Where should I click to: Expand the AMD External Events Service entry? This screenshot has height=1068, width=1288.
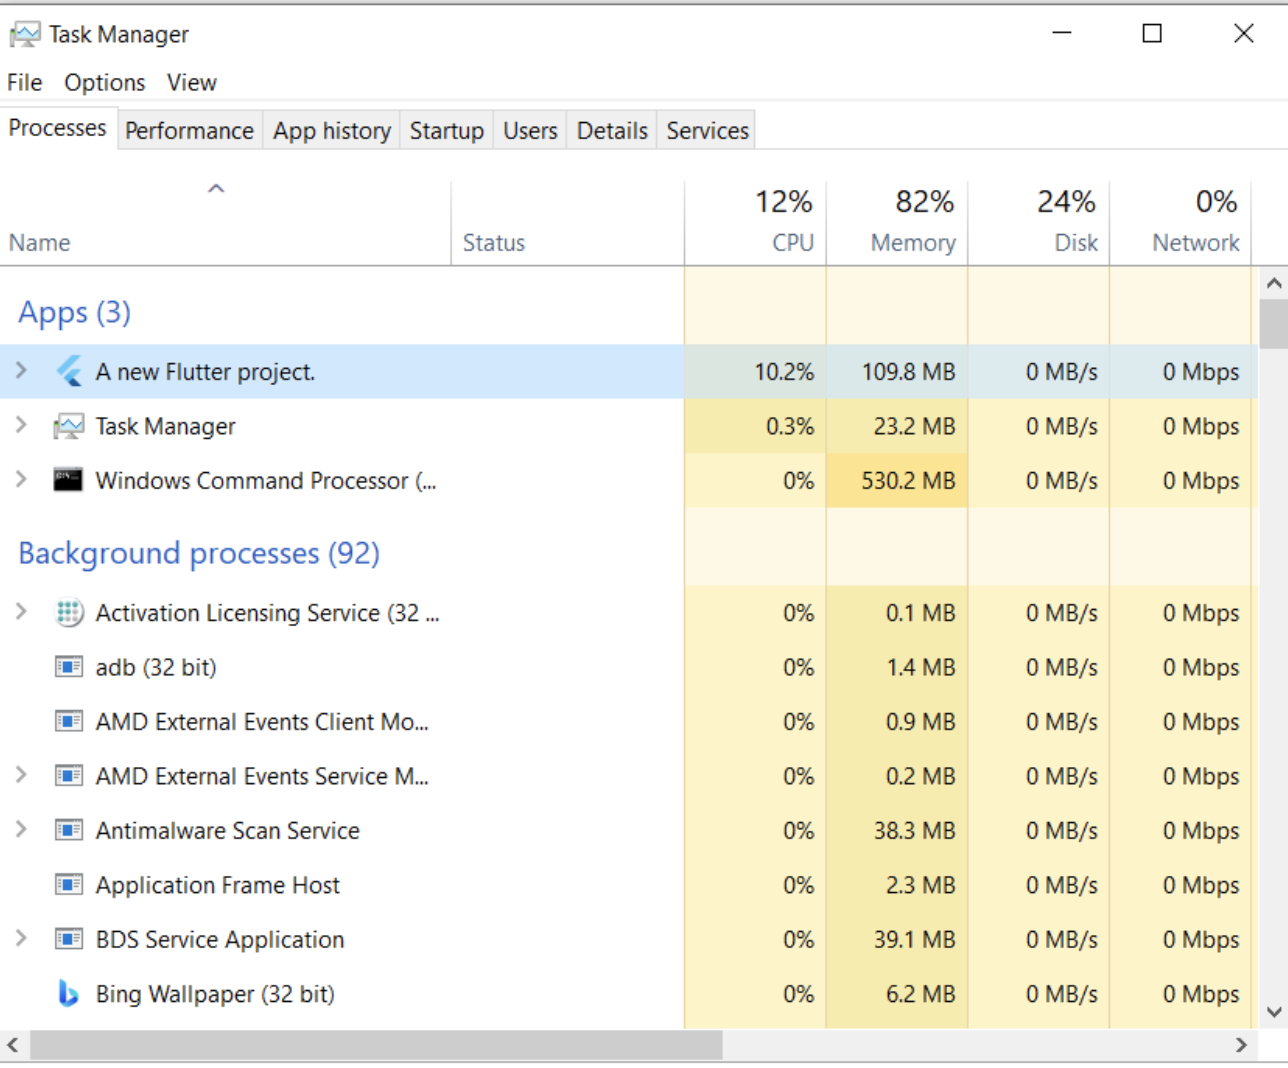tap(20, 775)
